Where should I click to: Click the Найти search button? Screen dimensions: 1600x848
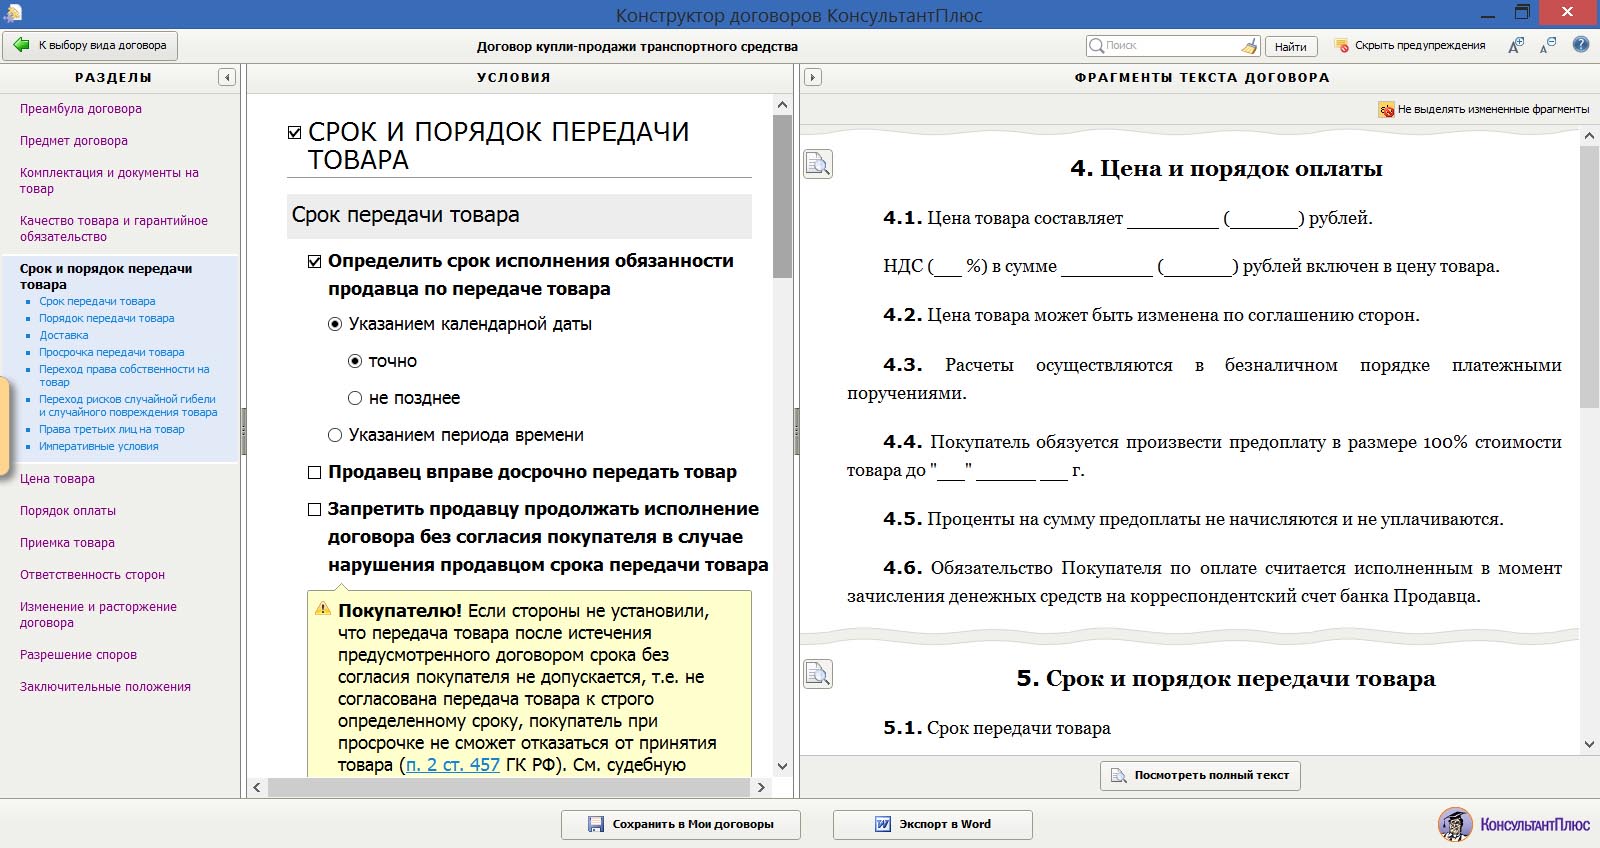(1291, 46)
